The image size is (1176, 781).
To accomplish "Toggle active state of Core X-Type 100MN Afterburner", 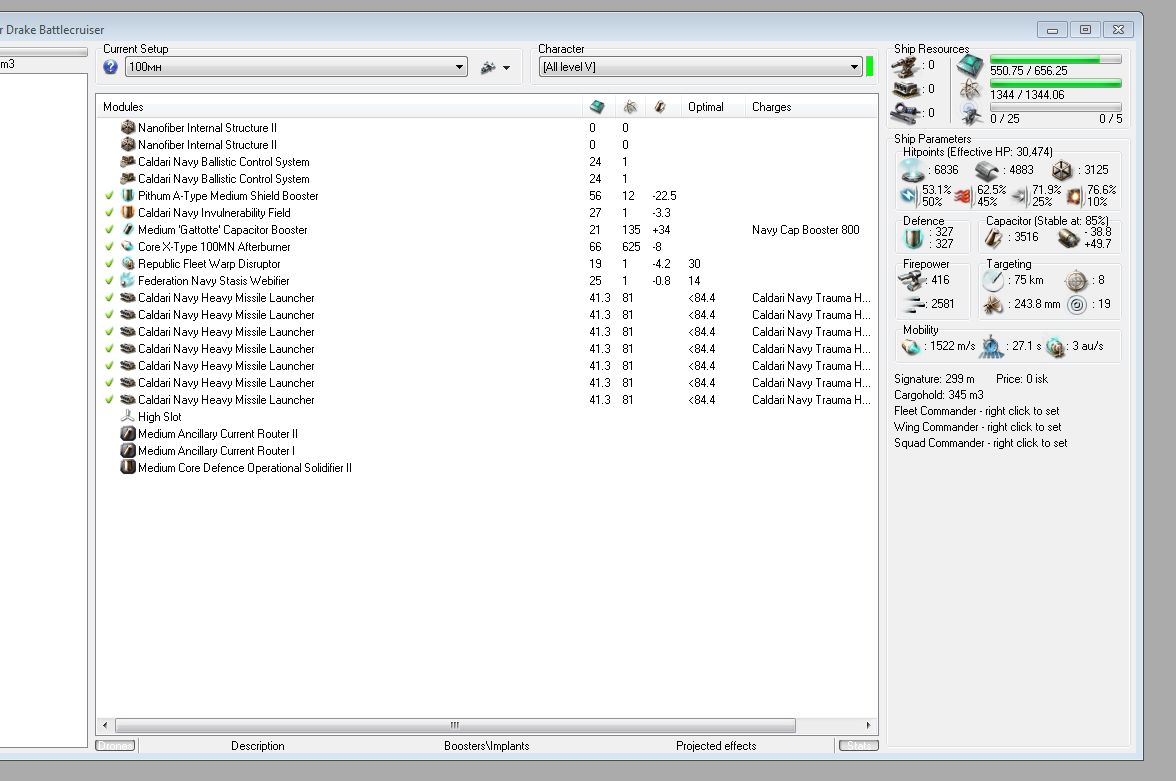I will 110,247.
